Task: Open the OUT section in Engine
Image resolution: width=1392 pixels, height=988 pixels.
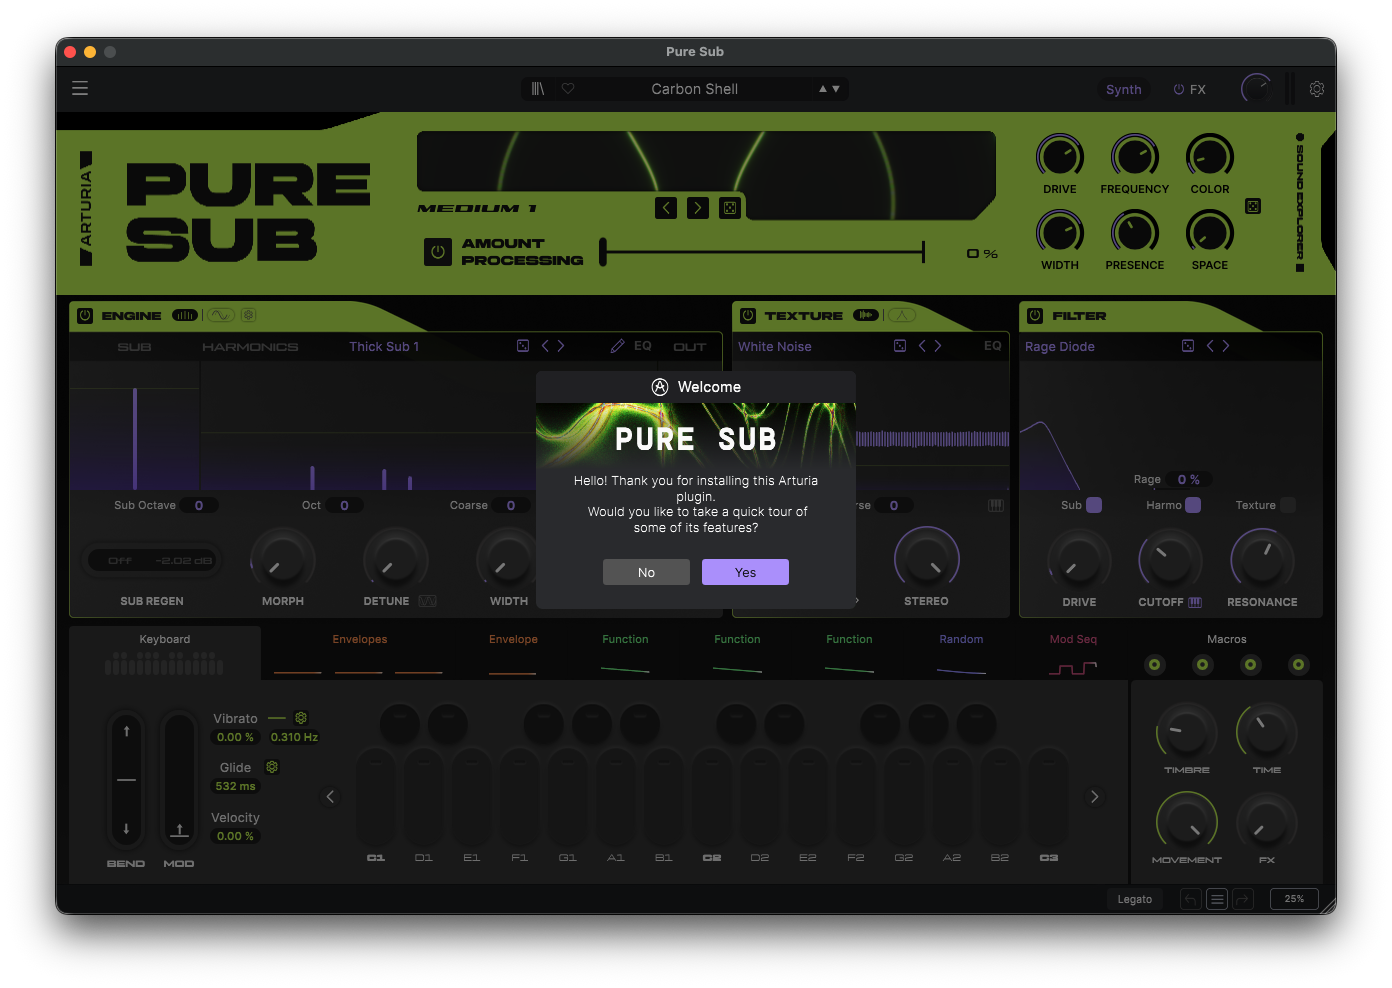Action: click(x=690, y=347)
